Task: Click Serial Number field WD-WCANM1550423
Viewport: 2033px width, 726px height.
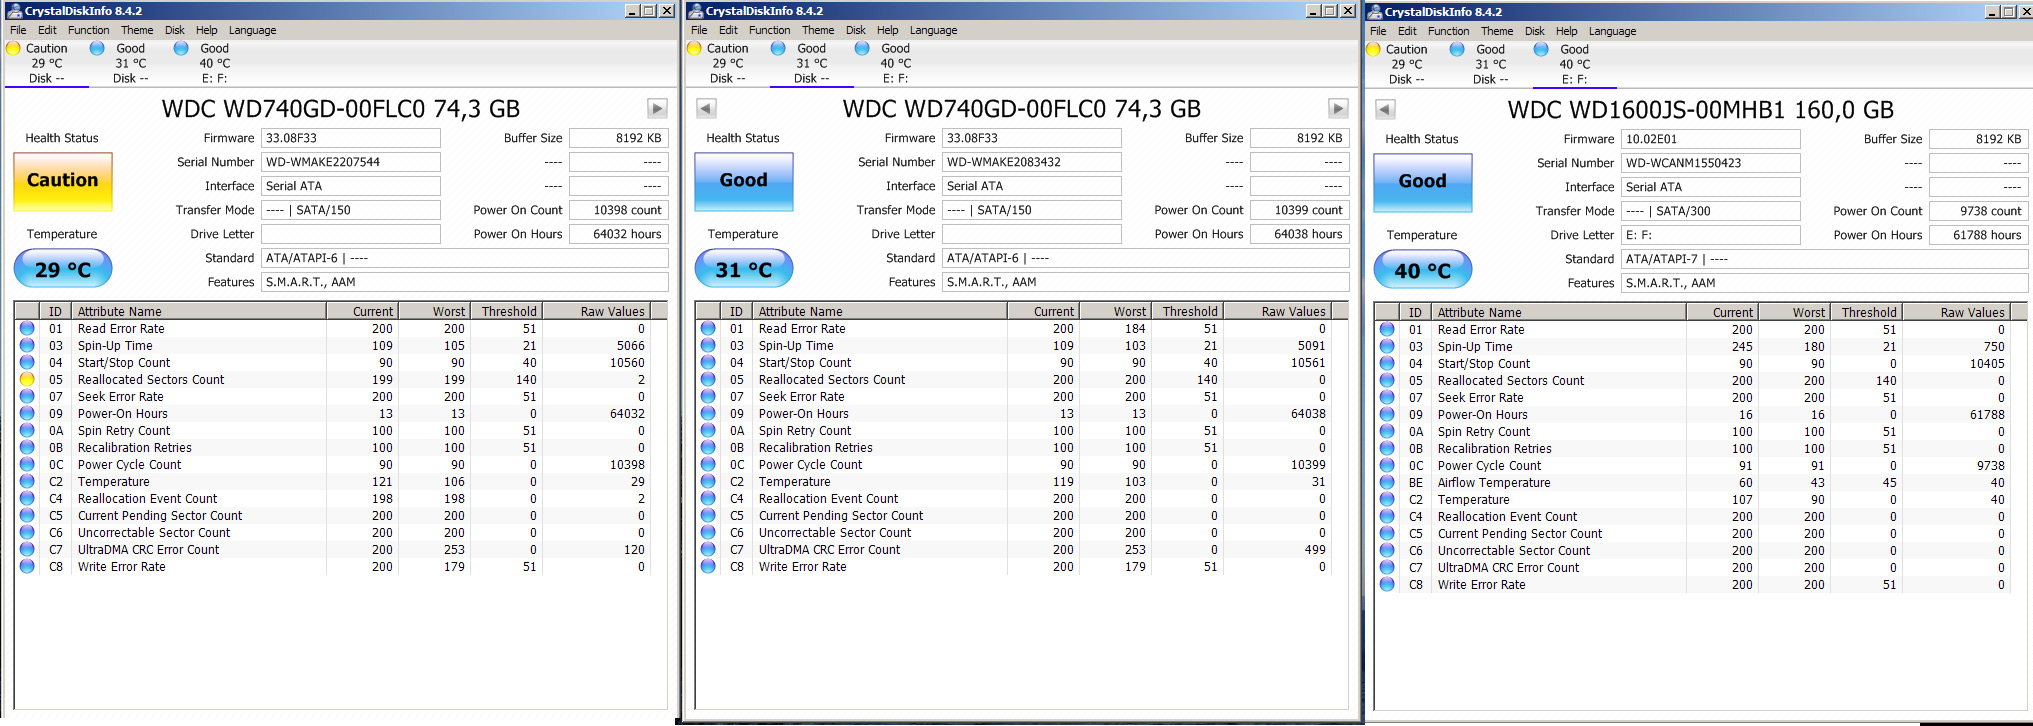Action: [1710, 163]
